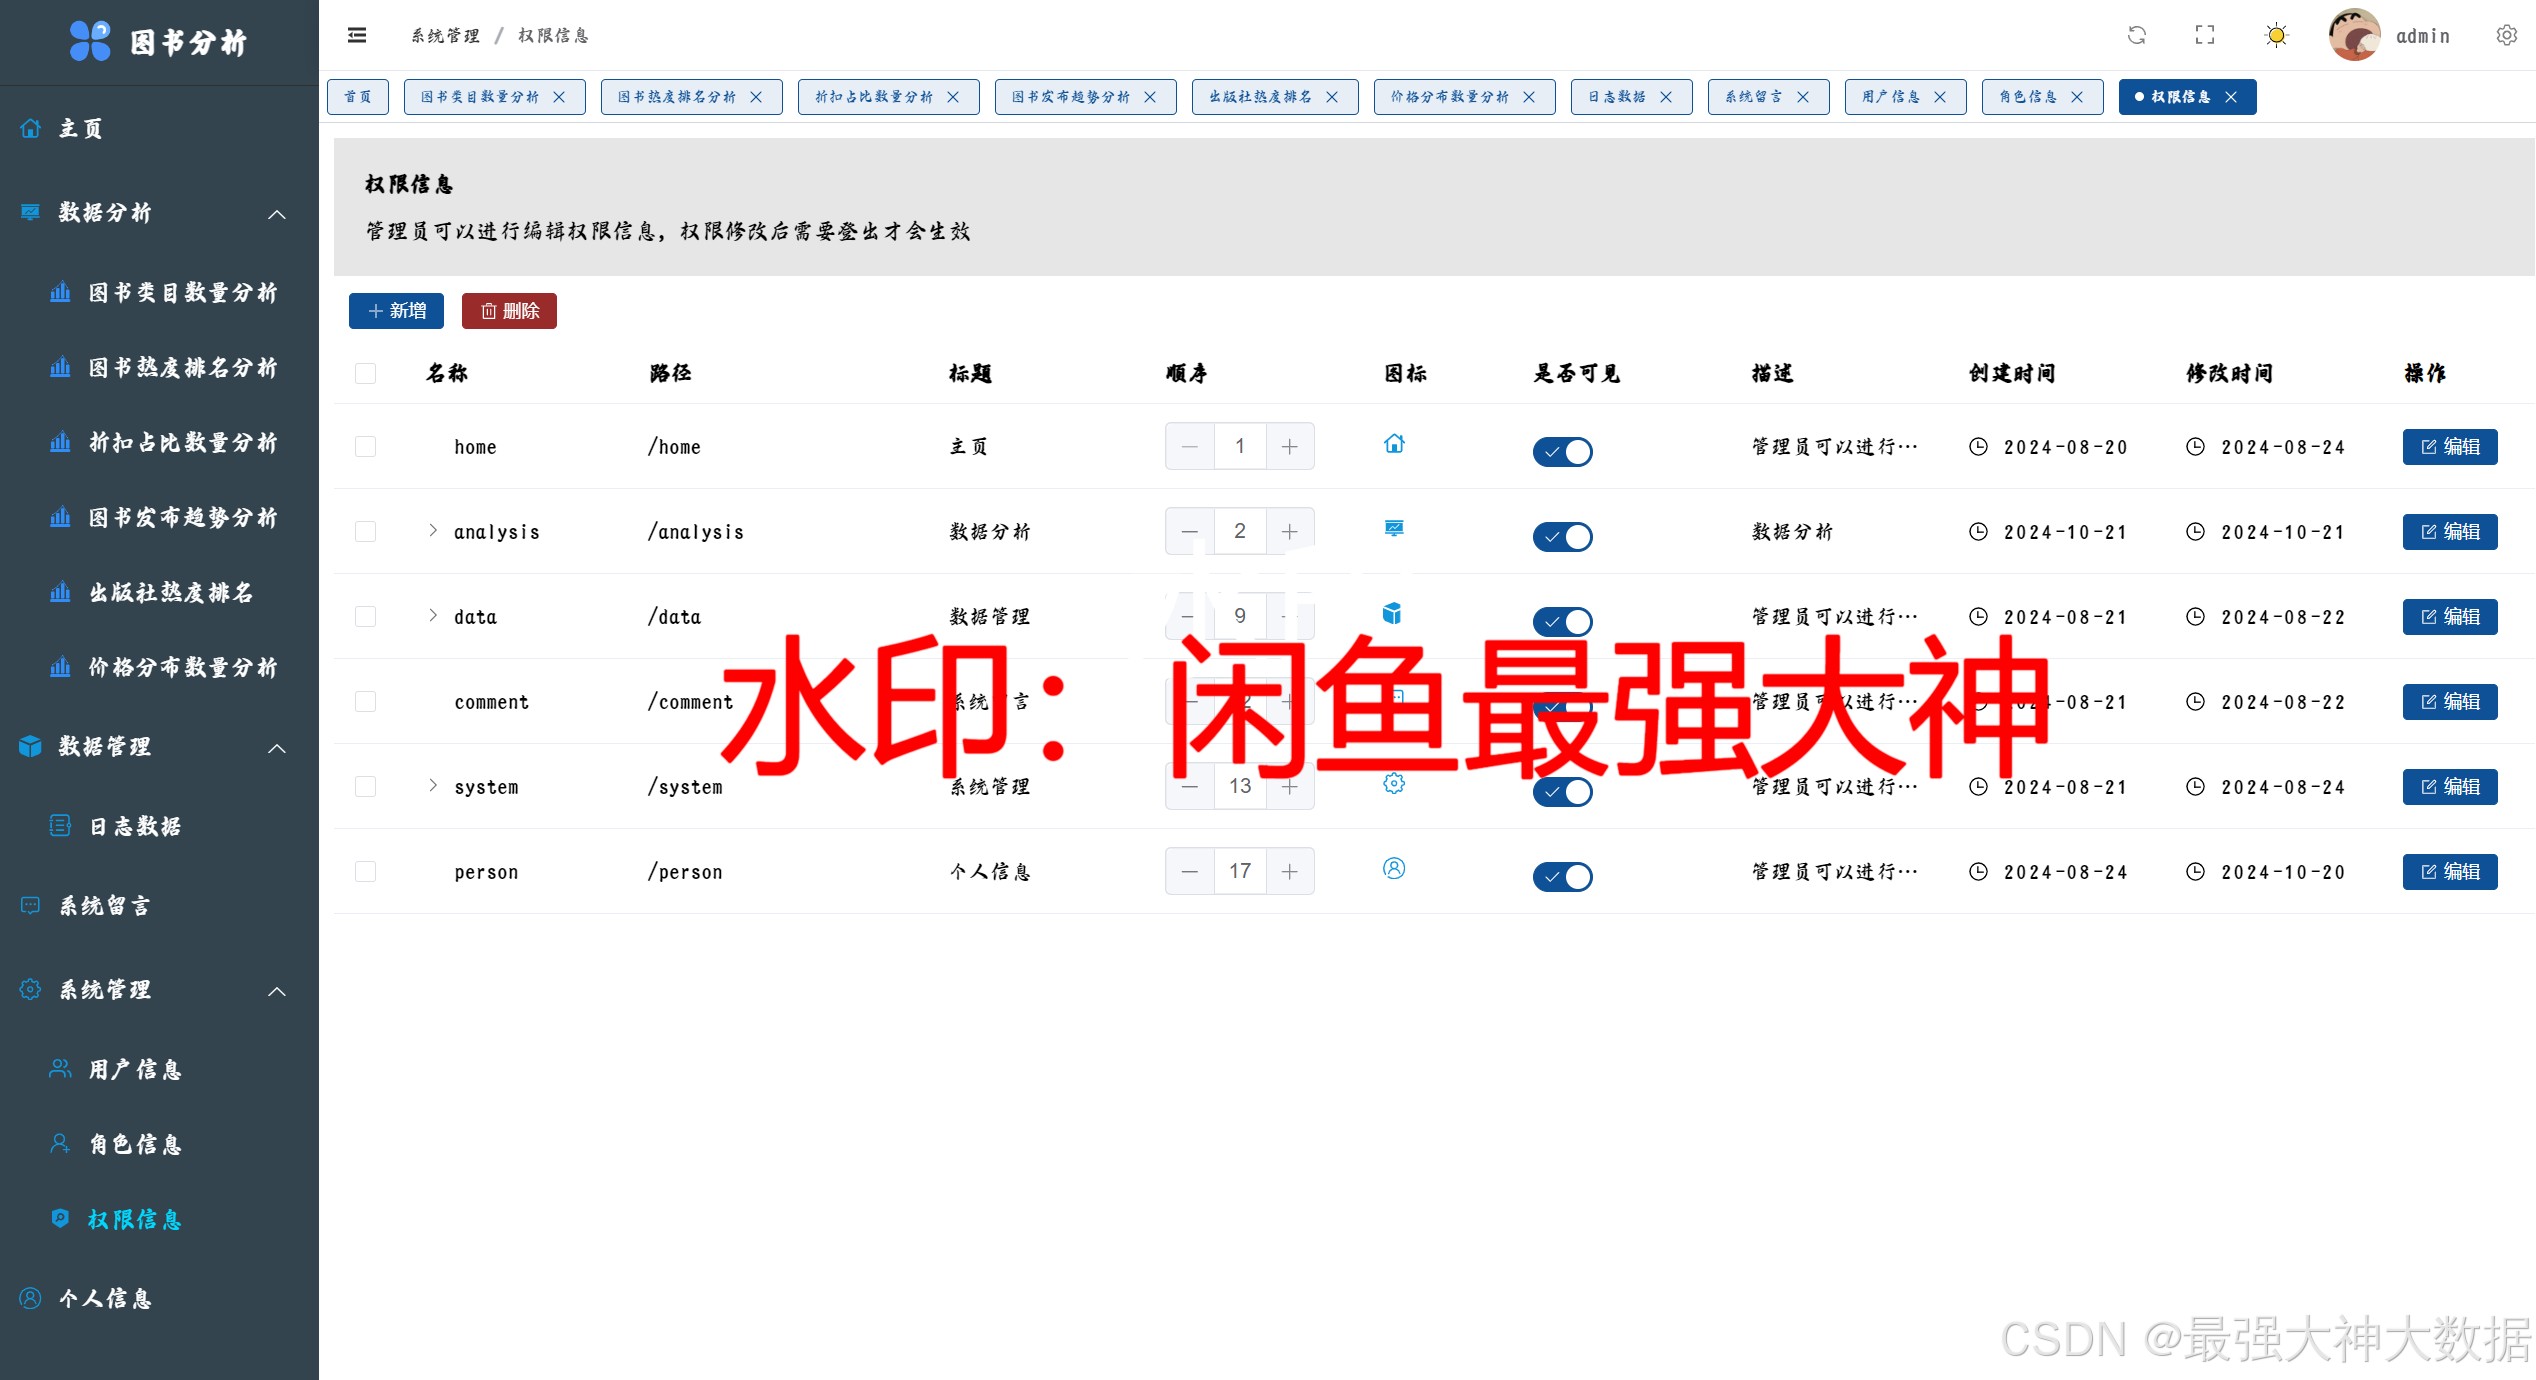This screenshot has height=1380, width=2536.
Task: Click the 新增 button
Action: pos(396,311)
